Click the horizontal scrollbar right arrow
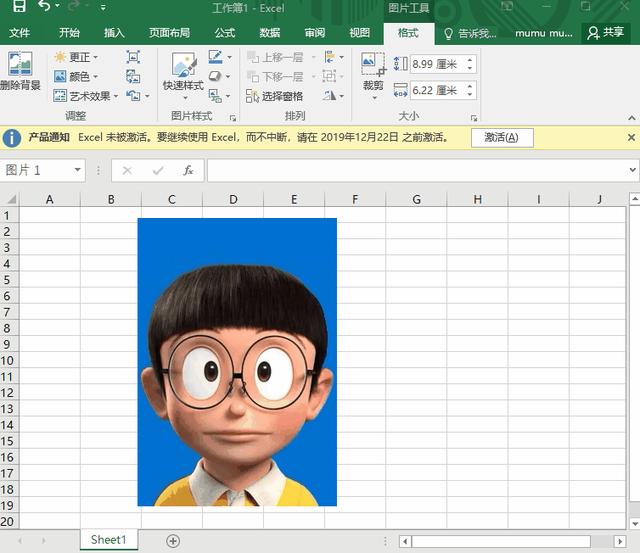Image resolution: width=640 pixels, height=553 pixels. 620,541
